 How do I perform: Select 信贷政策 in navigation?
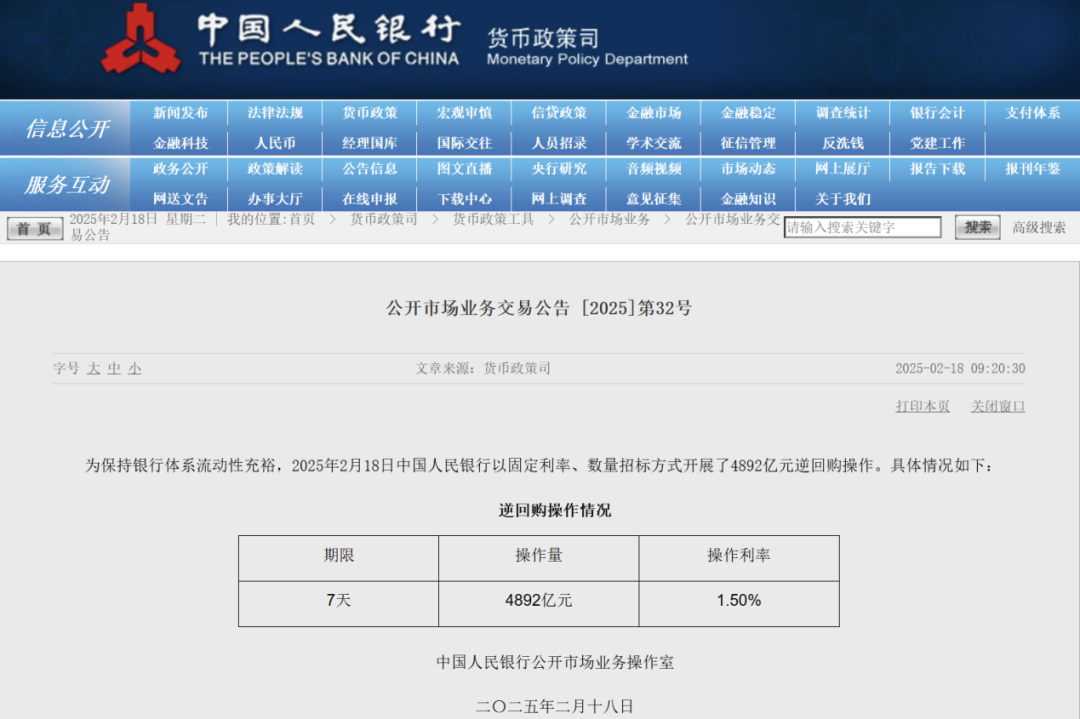(x=559, y=113)
